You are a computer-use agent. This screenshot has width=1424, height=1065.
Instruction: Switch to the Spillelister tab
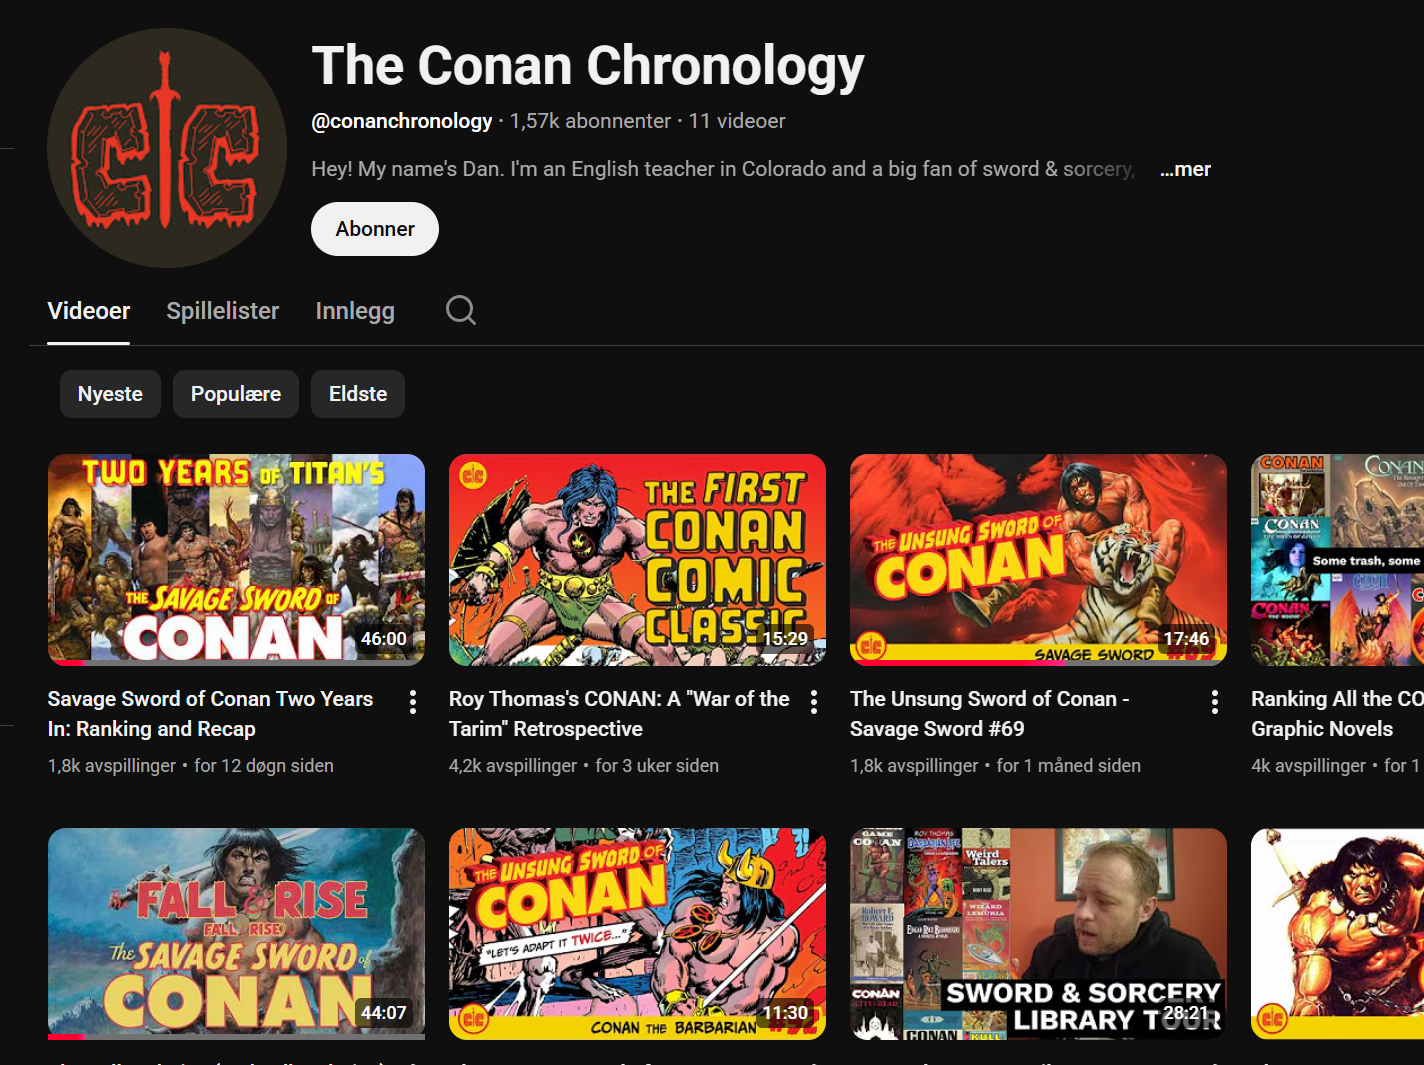pyautogui.click(x=223, y=311)
